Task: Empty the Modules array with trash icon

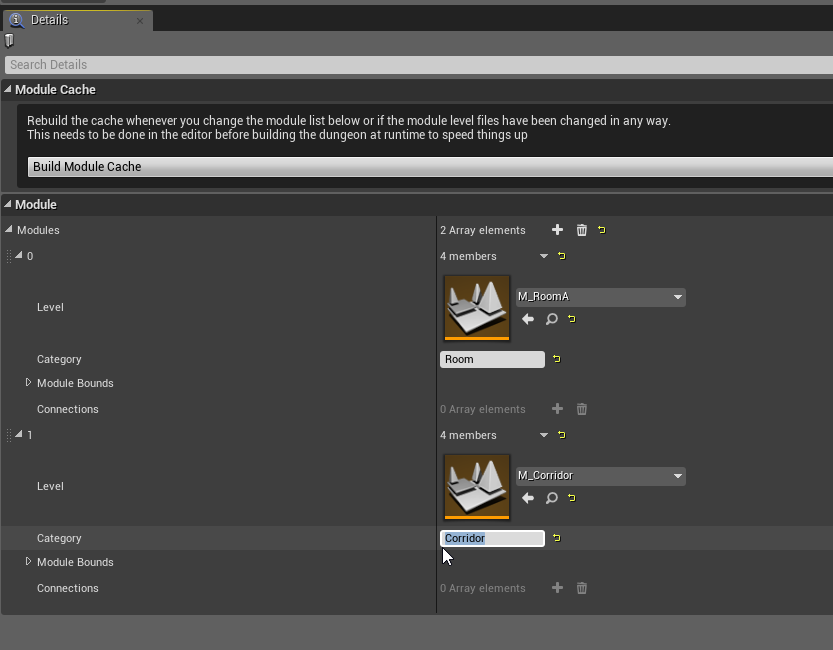Action: (582, 230)
